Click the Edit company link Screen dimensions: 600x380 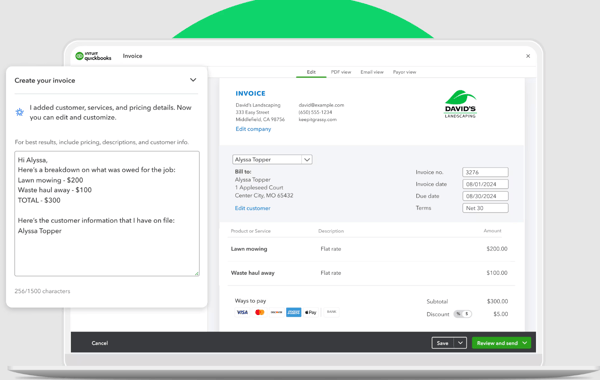[x=253, y=129]
